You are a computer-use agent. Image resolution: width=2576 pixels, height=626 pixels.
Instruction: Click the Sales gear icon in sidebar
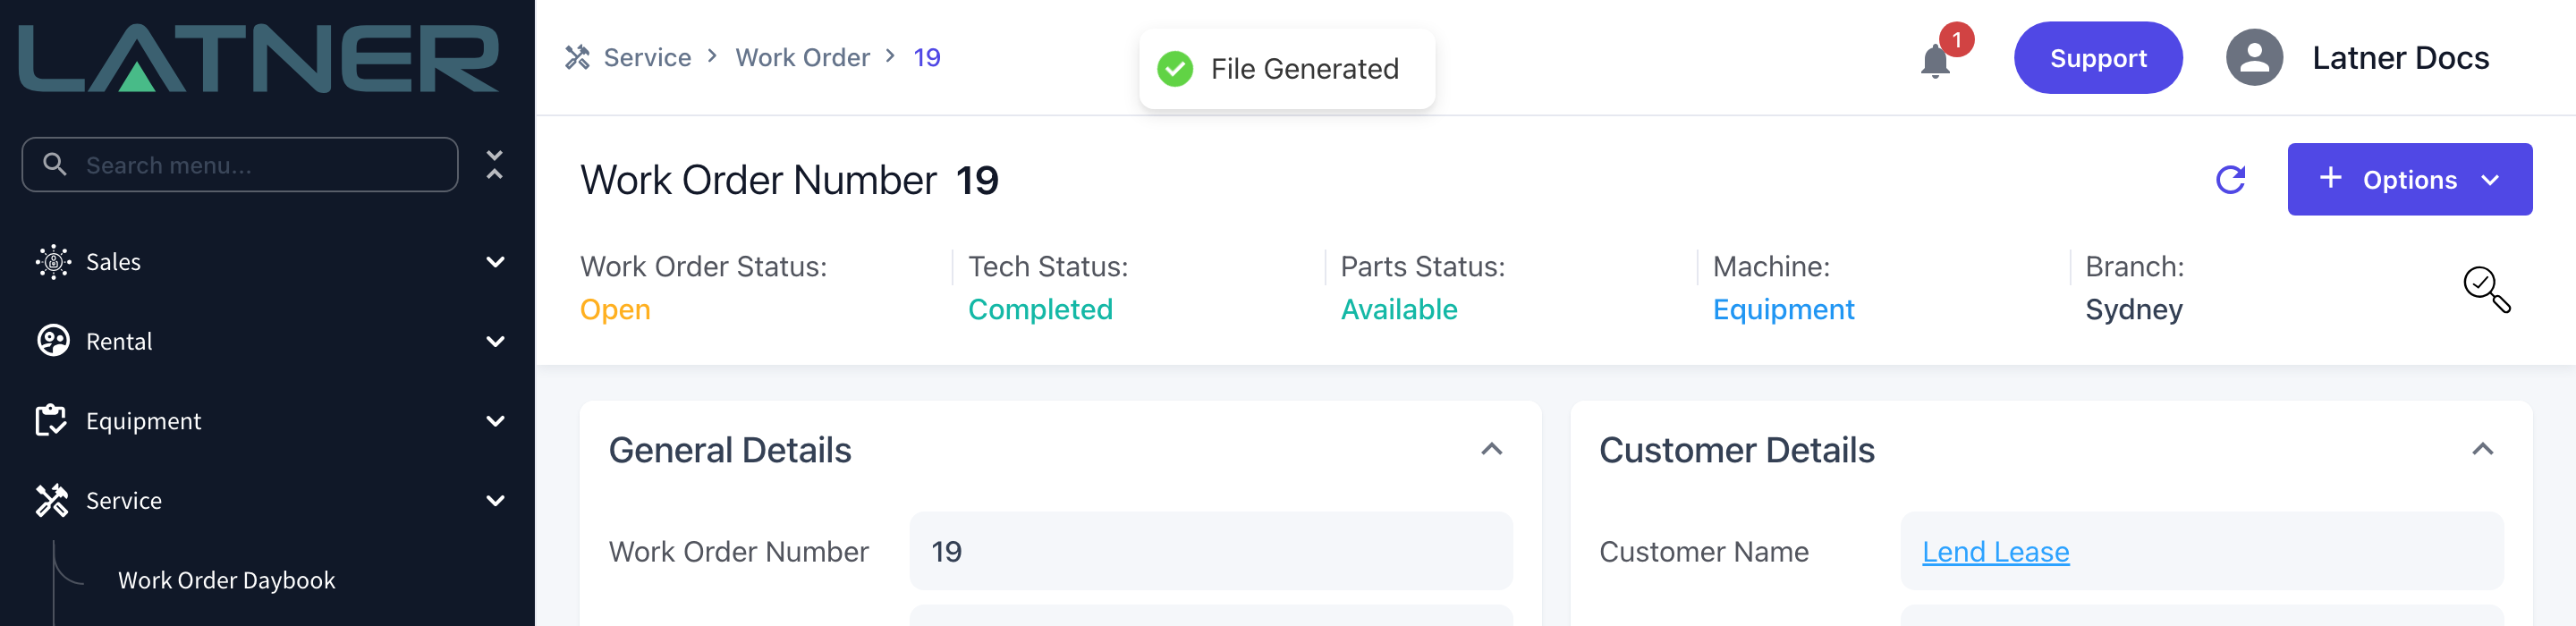pyautogui.click(x=53, y=262)
